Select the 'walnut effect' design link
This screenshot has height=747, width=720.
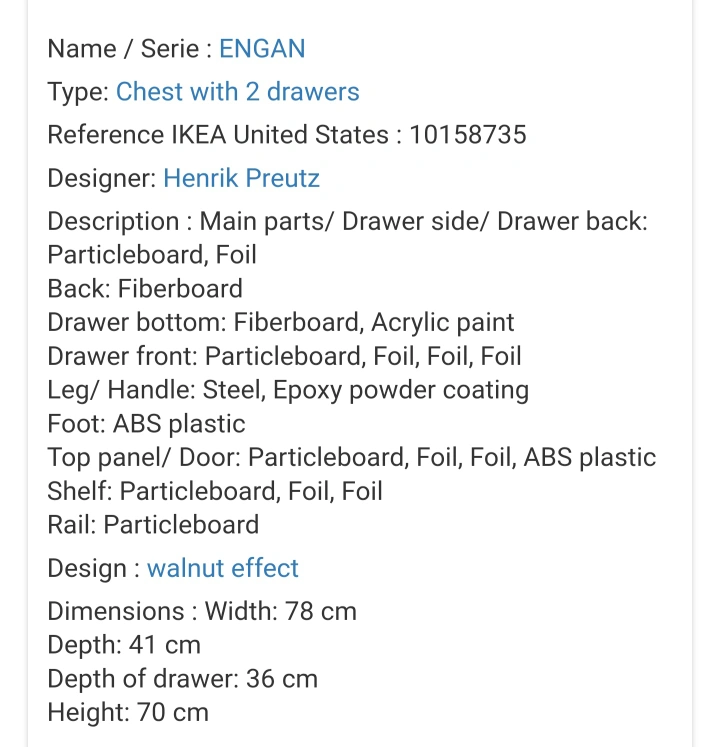[x=222, y=568]
